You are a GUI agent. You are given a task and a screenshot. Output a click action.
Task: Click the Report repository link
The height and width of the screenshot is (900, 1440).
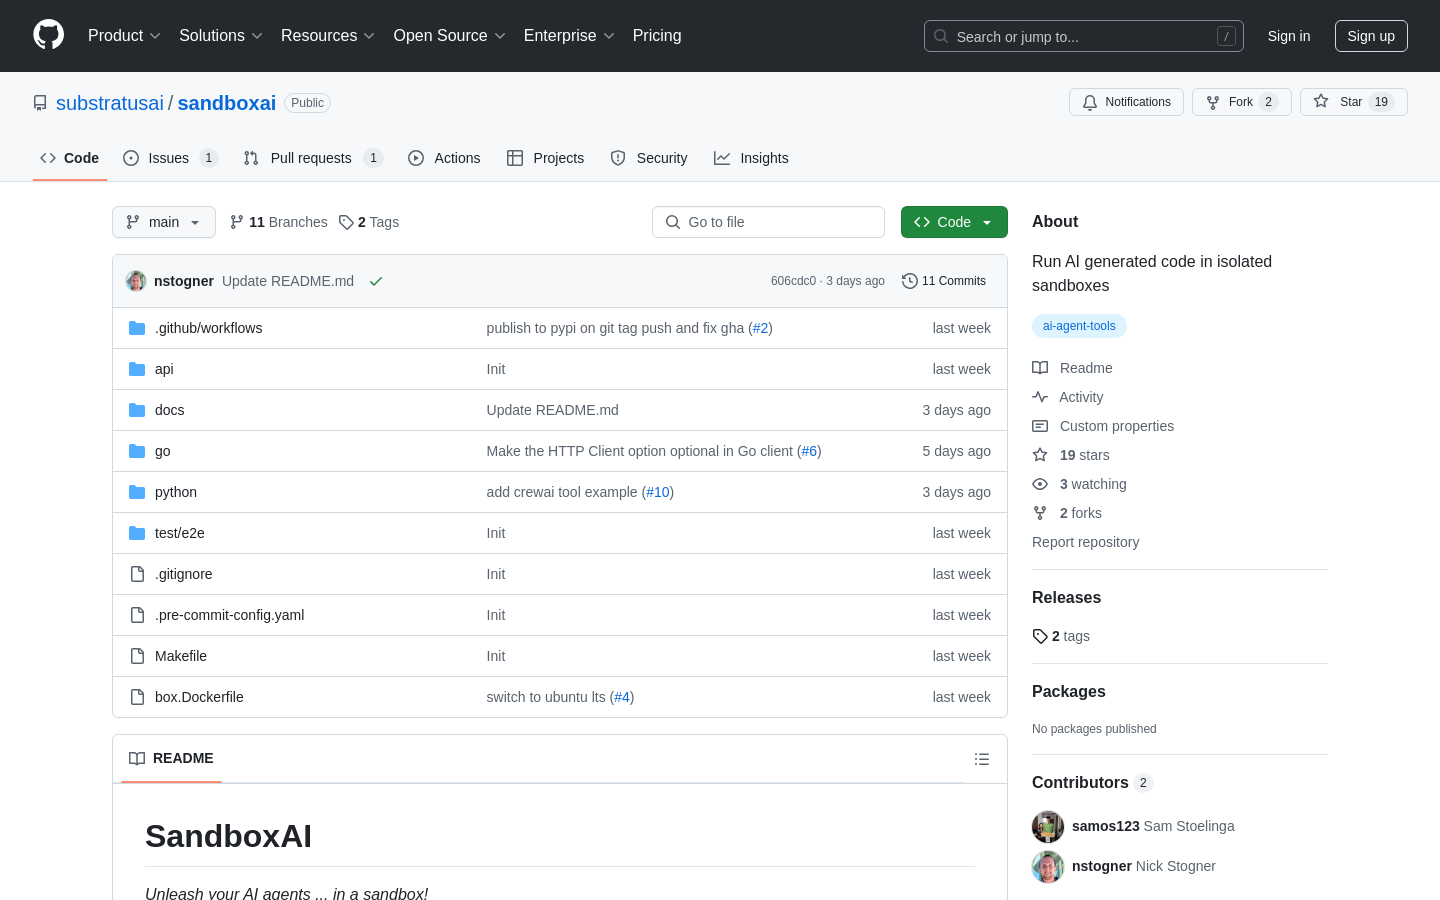coord(1085,542)
